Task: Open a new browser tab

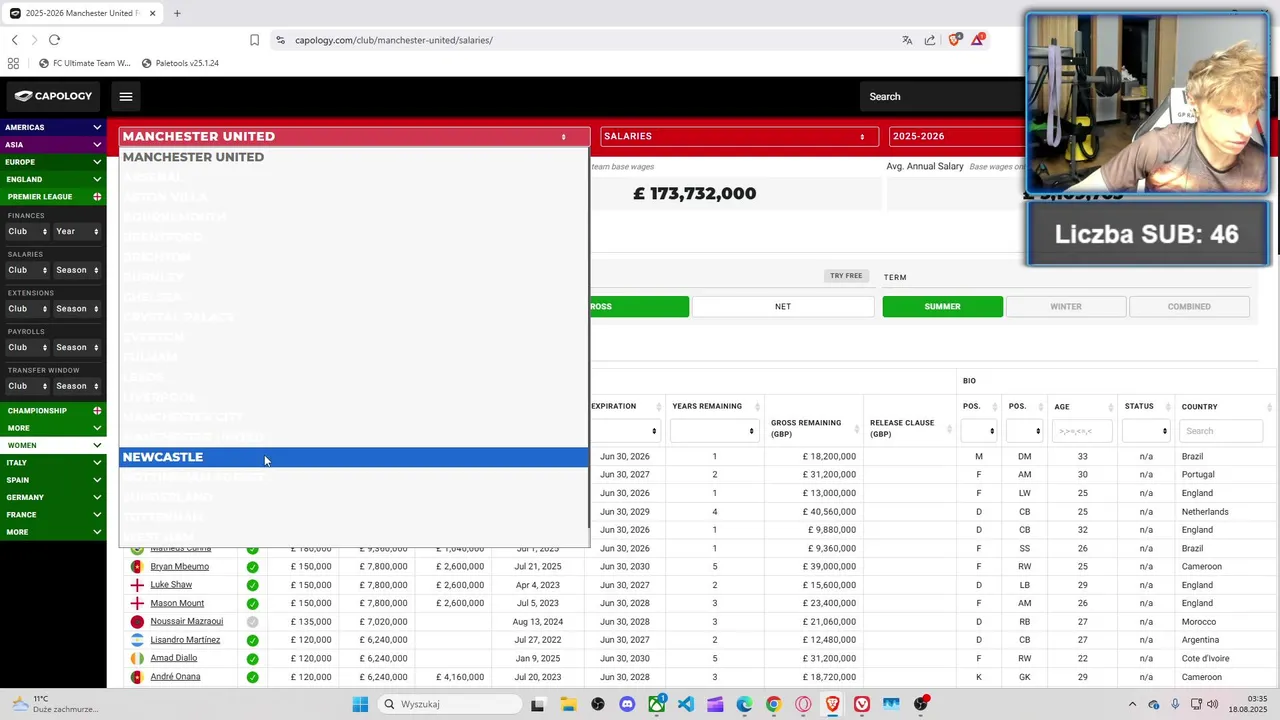Action: click(x=177, y=13)
